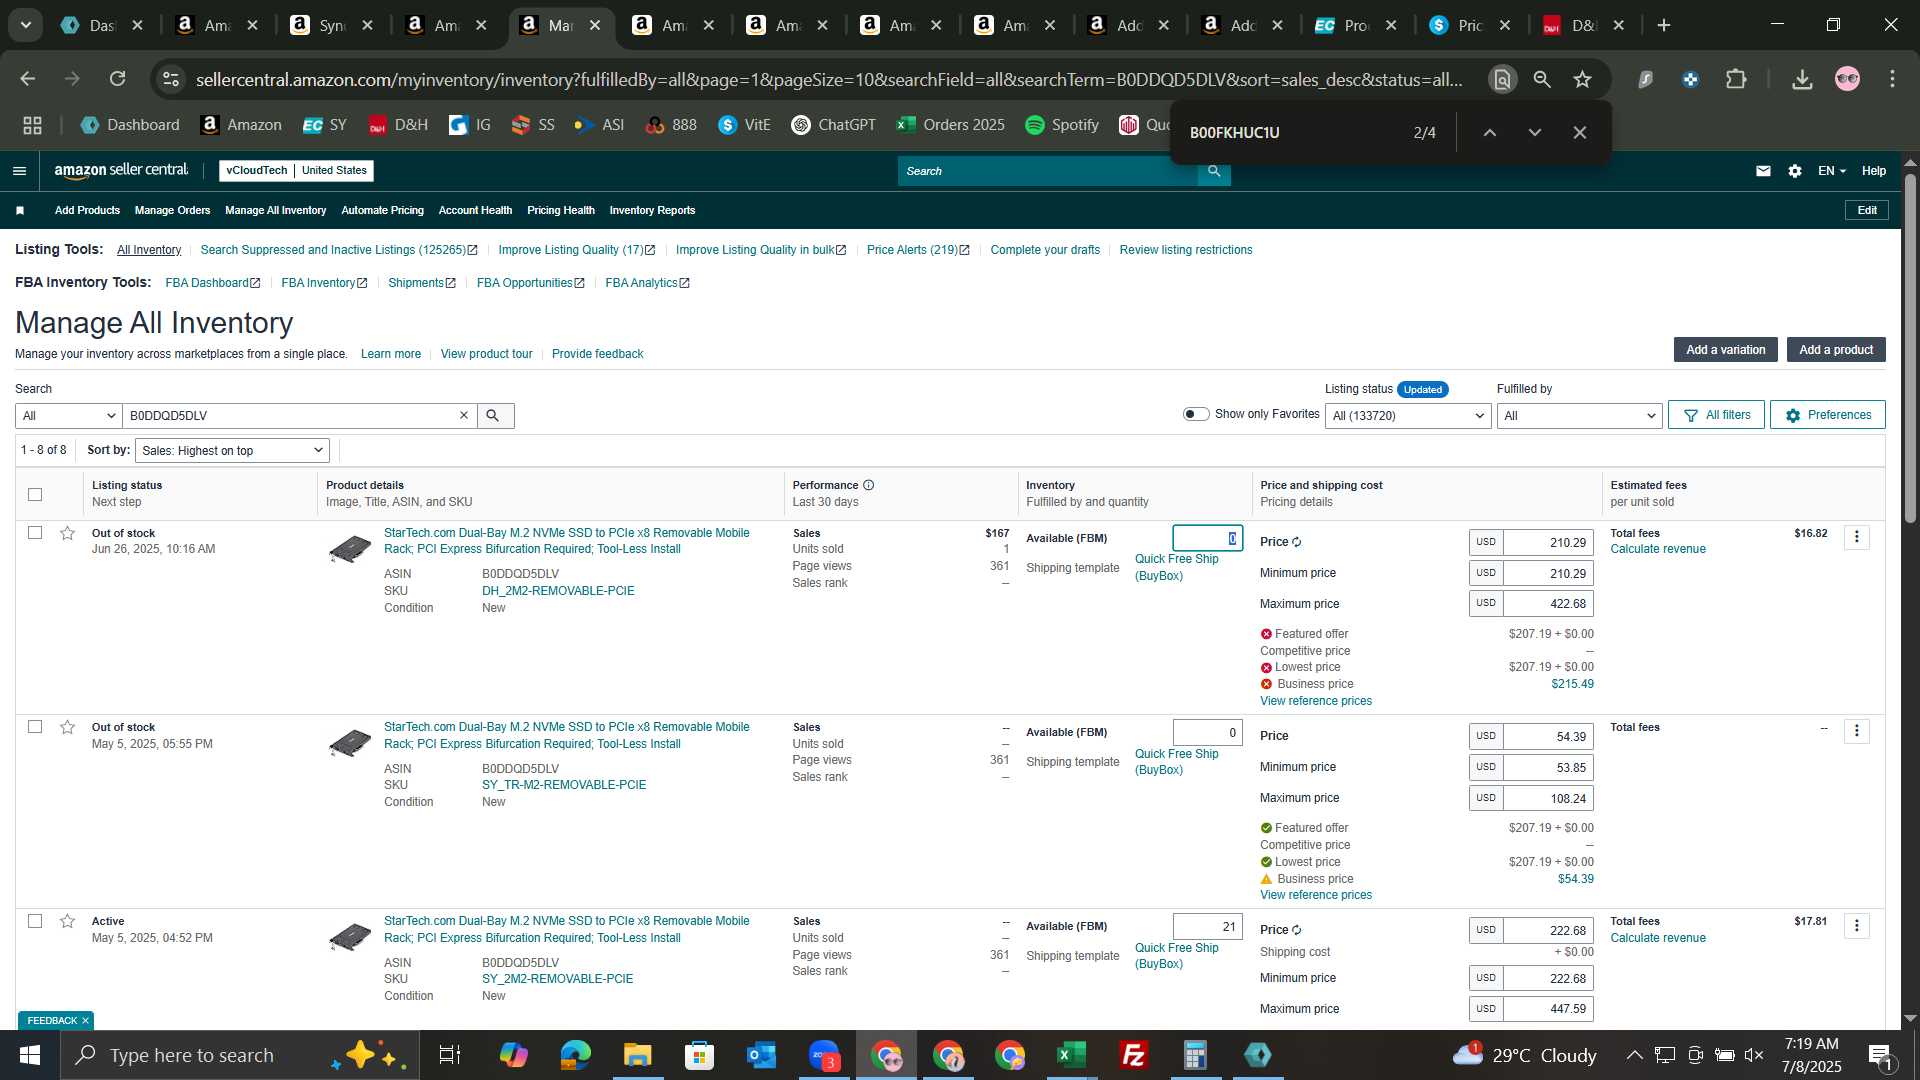Open the browser tab search dropdown

25,25
